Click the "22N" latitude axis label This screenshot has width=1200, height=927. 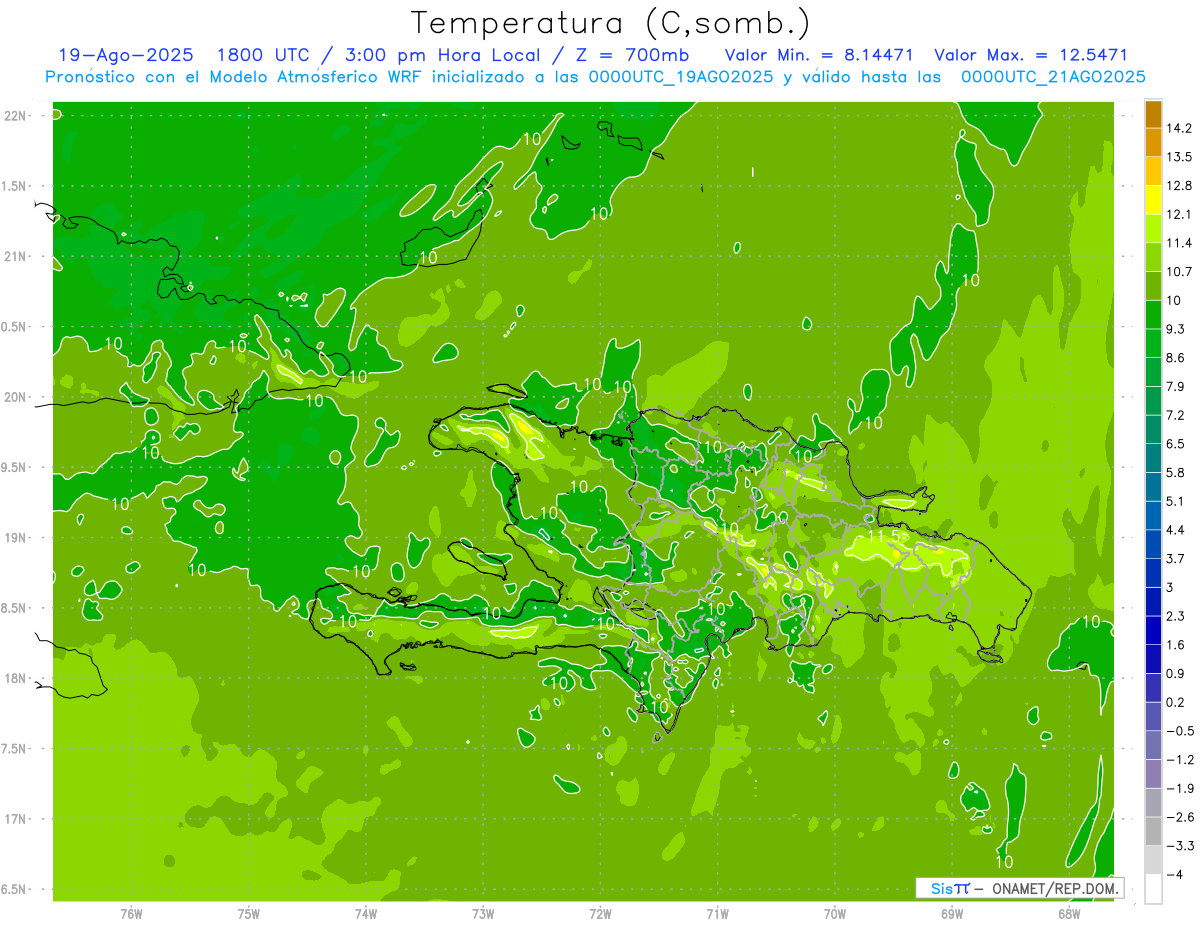pyautogui.click(x=16, y=116)
